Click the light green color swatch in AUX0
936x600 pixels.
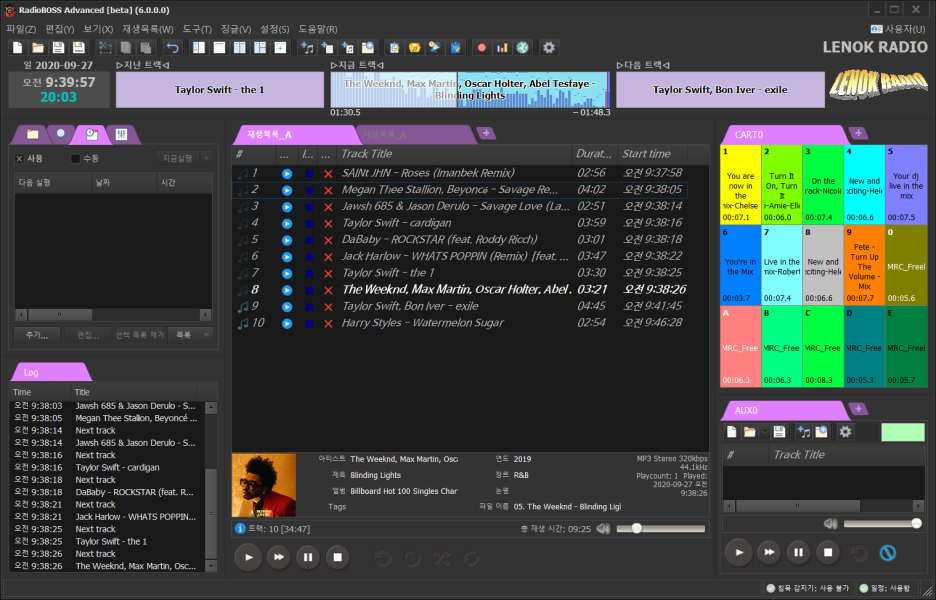tap(903, 432)
